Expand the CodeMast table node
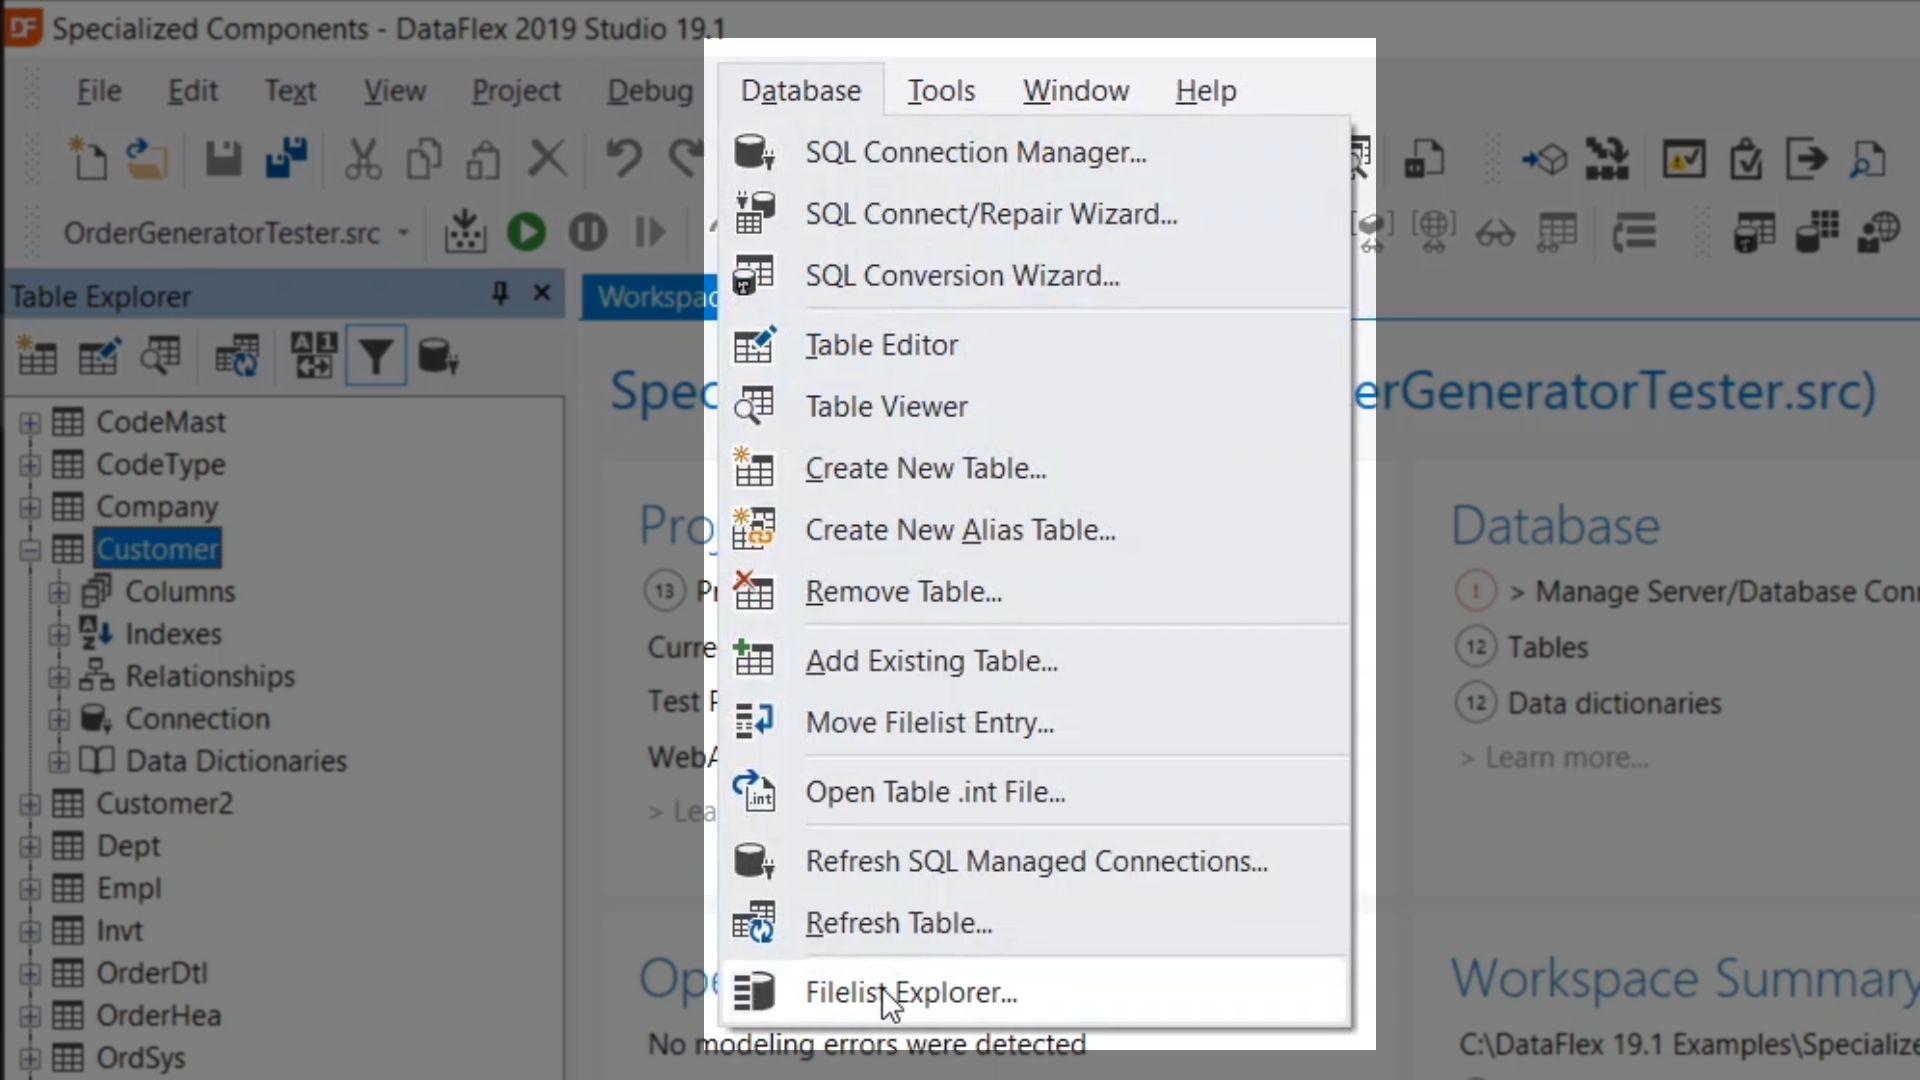This screenshot has width=1920, height=1080. (x=30, y=423)
